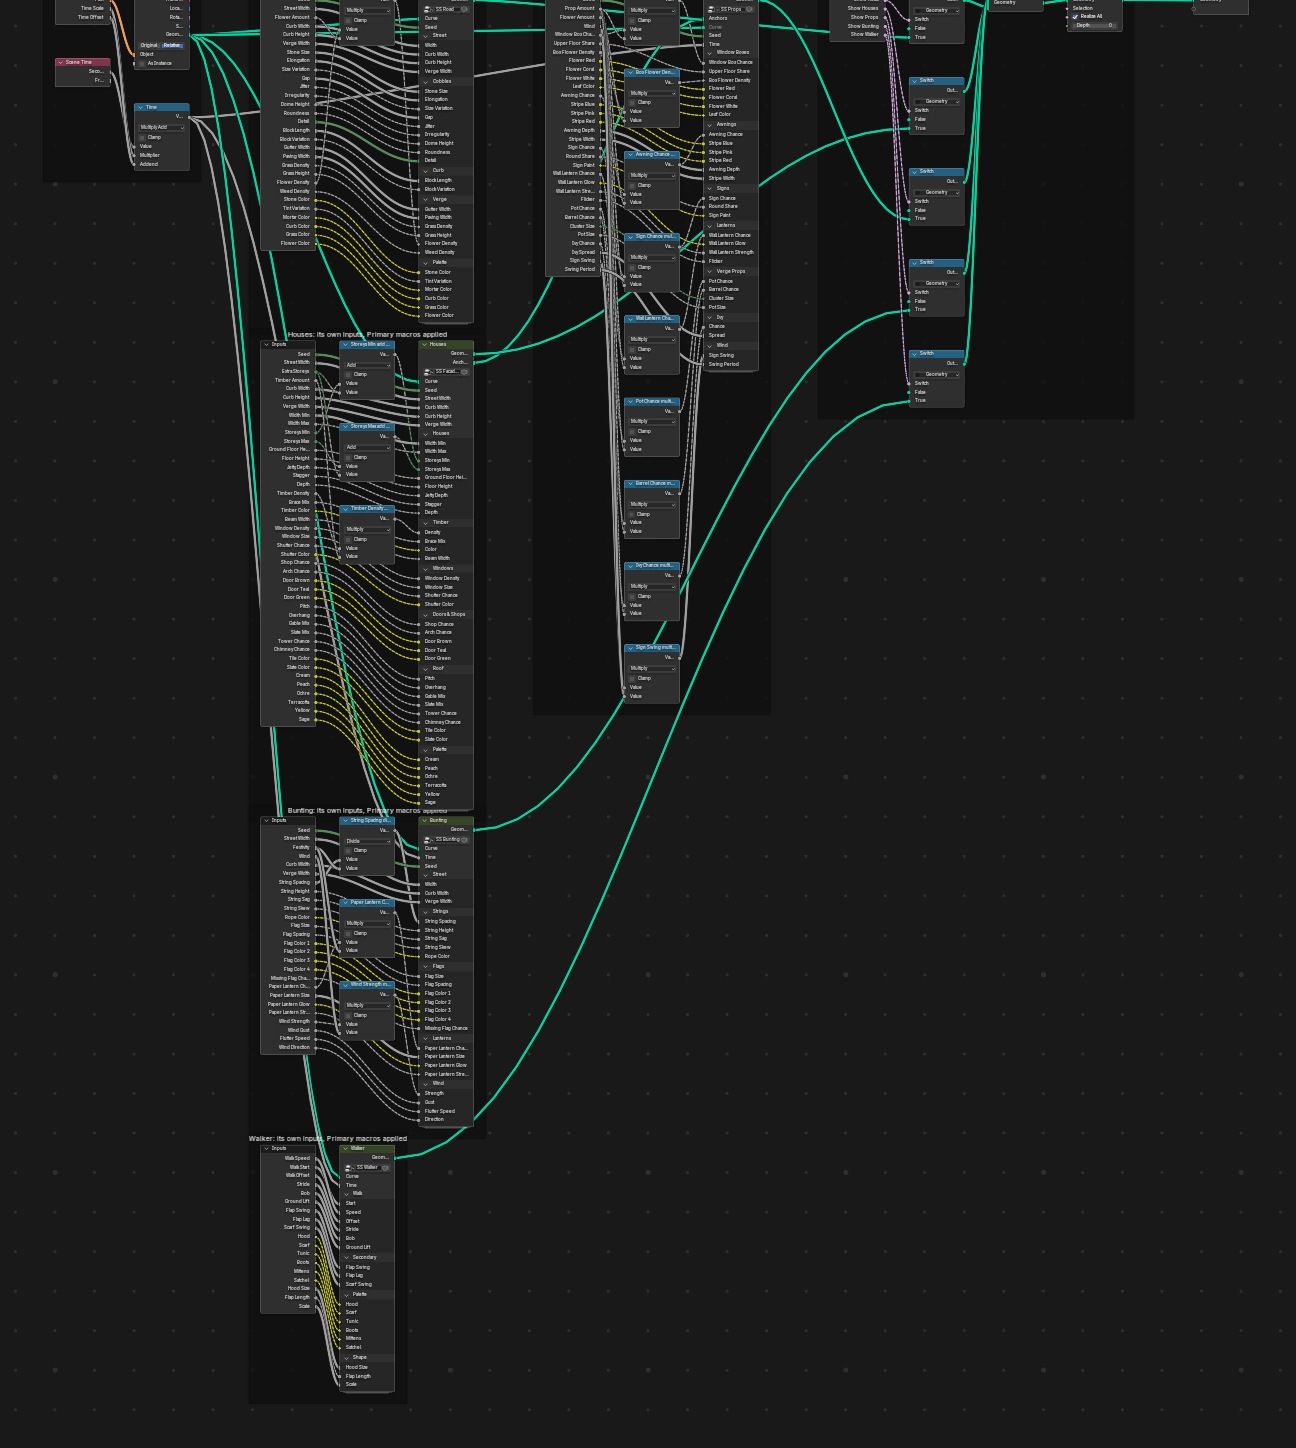The height and width of the screenshot is (1448, 1296).
Task: Select the Scene Time node header
Action: point(83,62)
